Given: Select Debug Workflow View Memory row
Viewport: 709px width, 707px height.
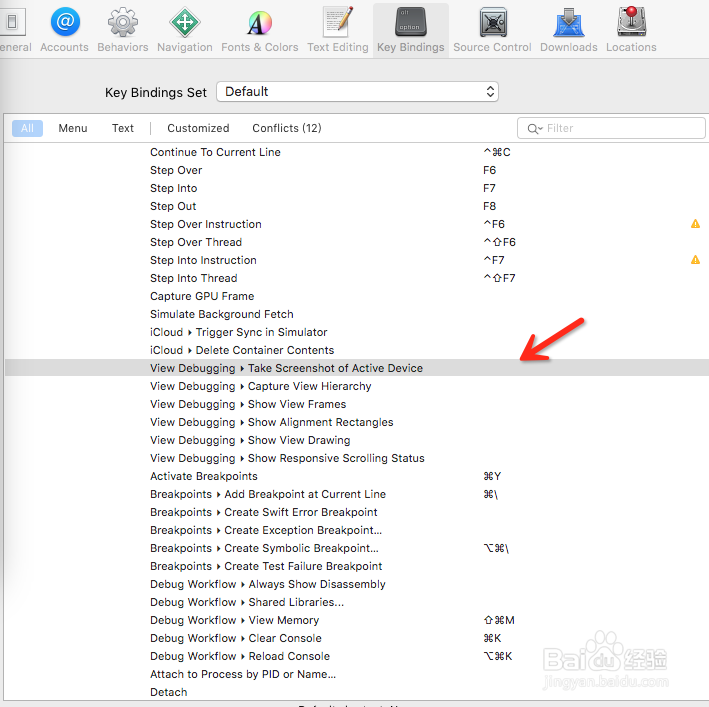Looking at the screenshot, I should tap(356, 620).
